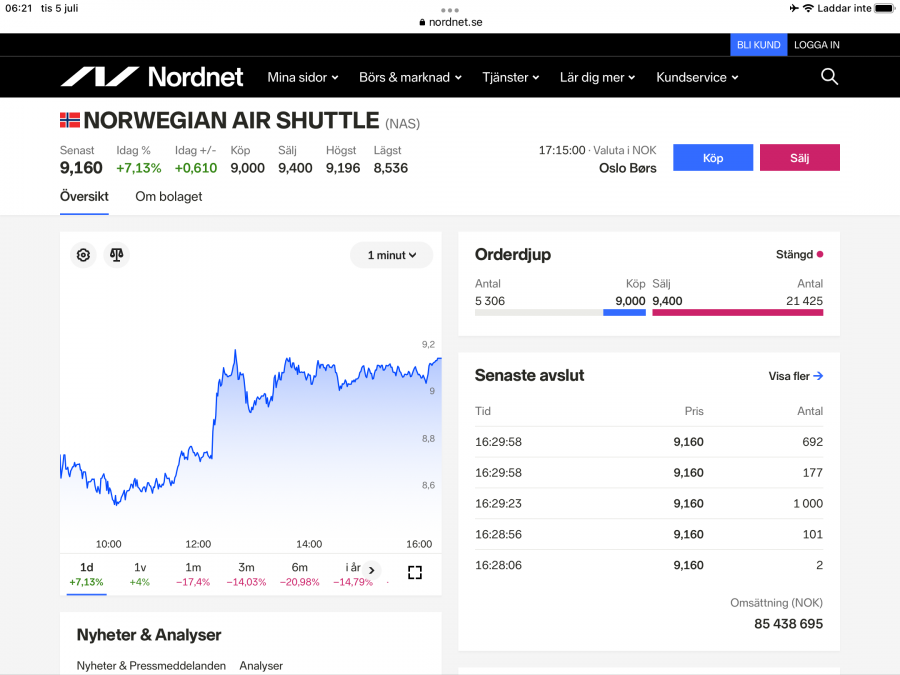This screenshot has height=675, width=900.
Task: Click the red Sälj order depth bar
Action: click(x=737, y=313)
